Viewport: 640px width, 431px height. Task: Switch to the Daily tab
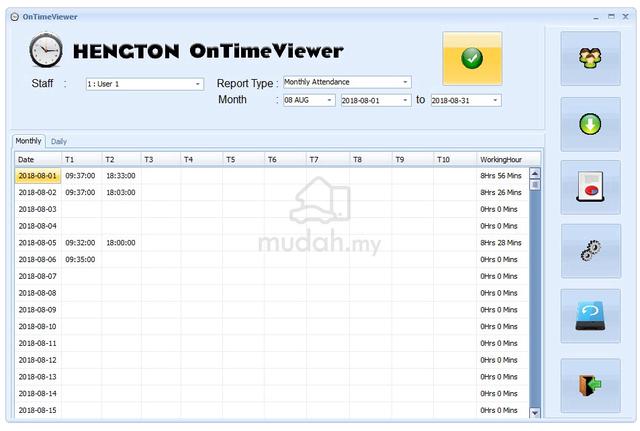coord(59,141)
